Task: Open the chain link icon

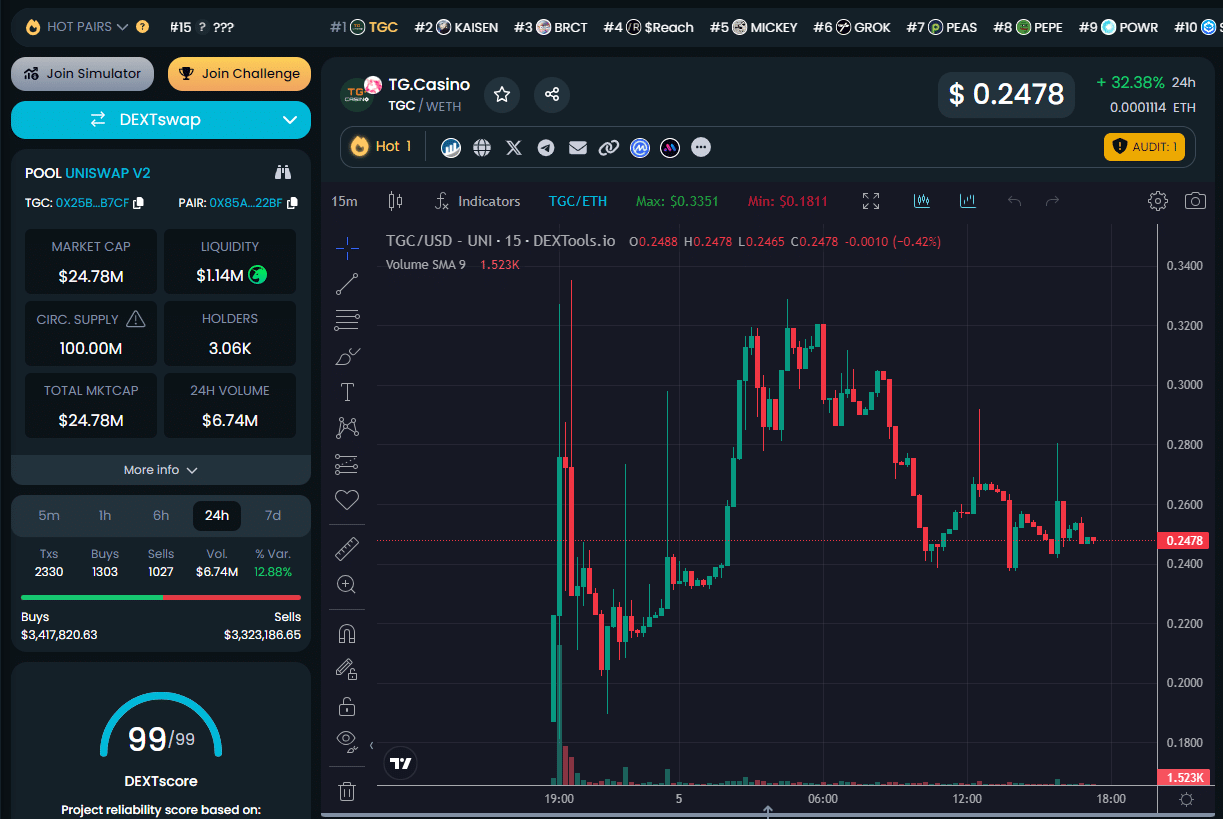Action: 609,147
